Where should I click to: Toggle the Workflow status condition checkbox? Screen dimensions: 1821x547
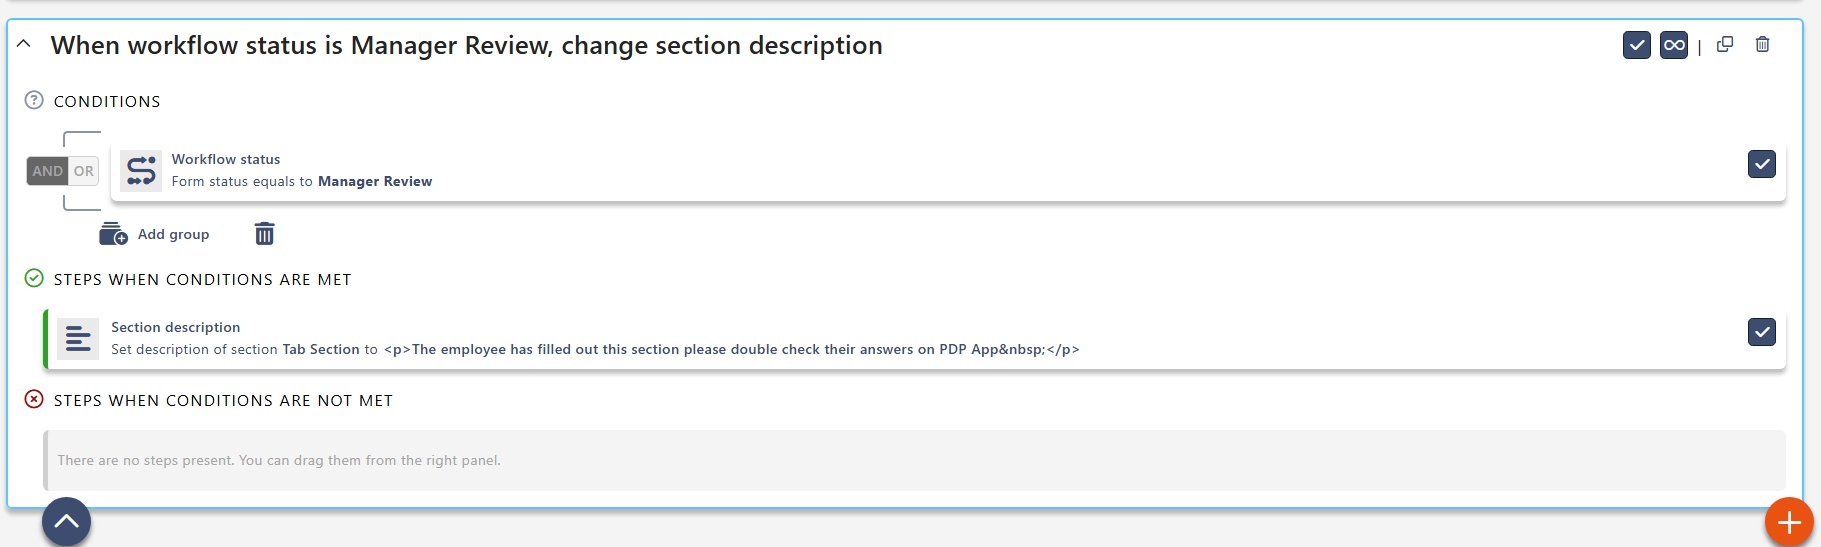click(x=1761, y=164)
